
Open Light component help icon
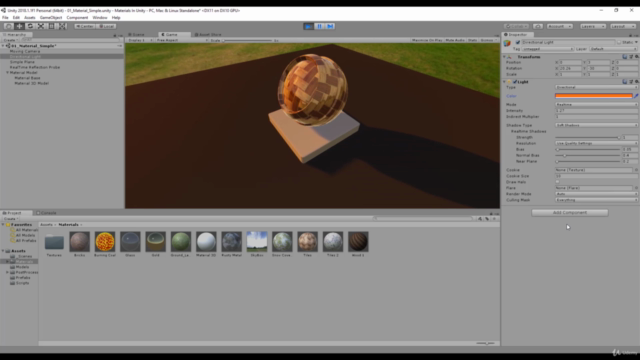click(624, 82)
